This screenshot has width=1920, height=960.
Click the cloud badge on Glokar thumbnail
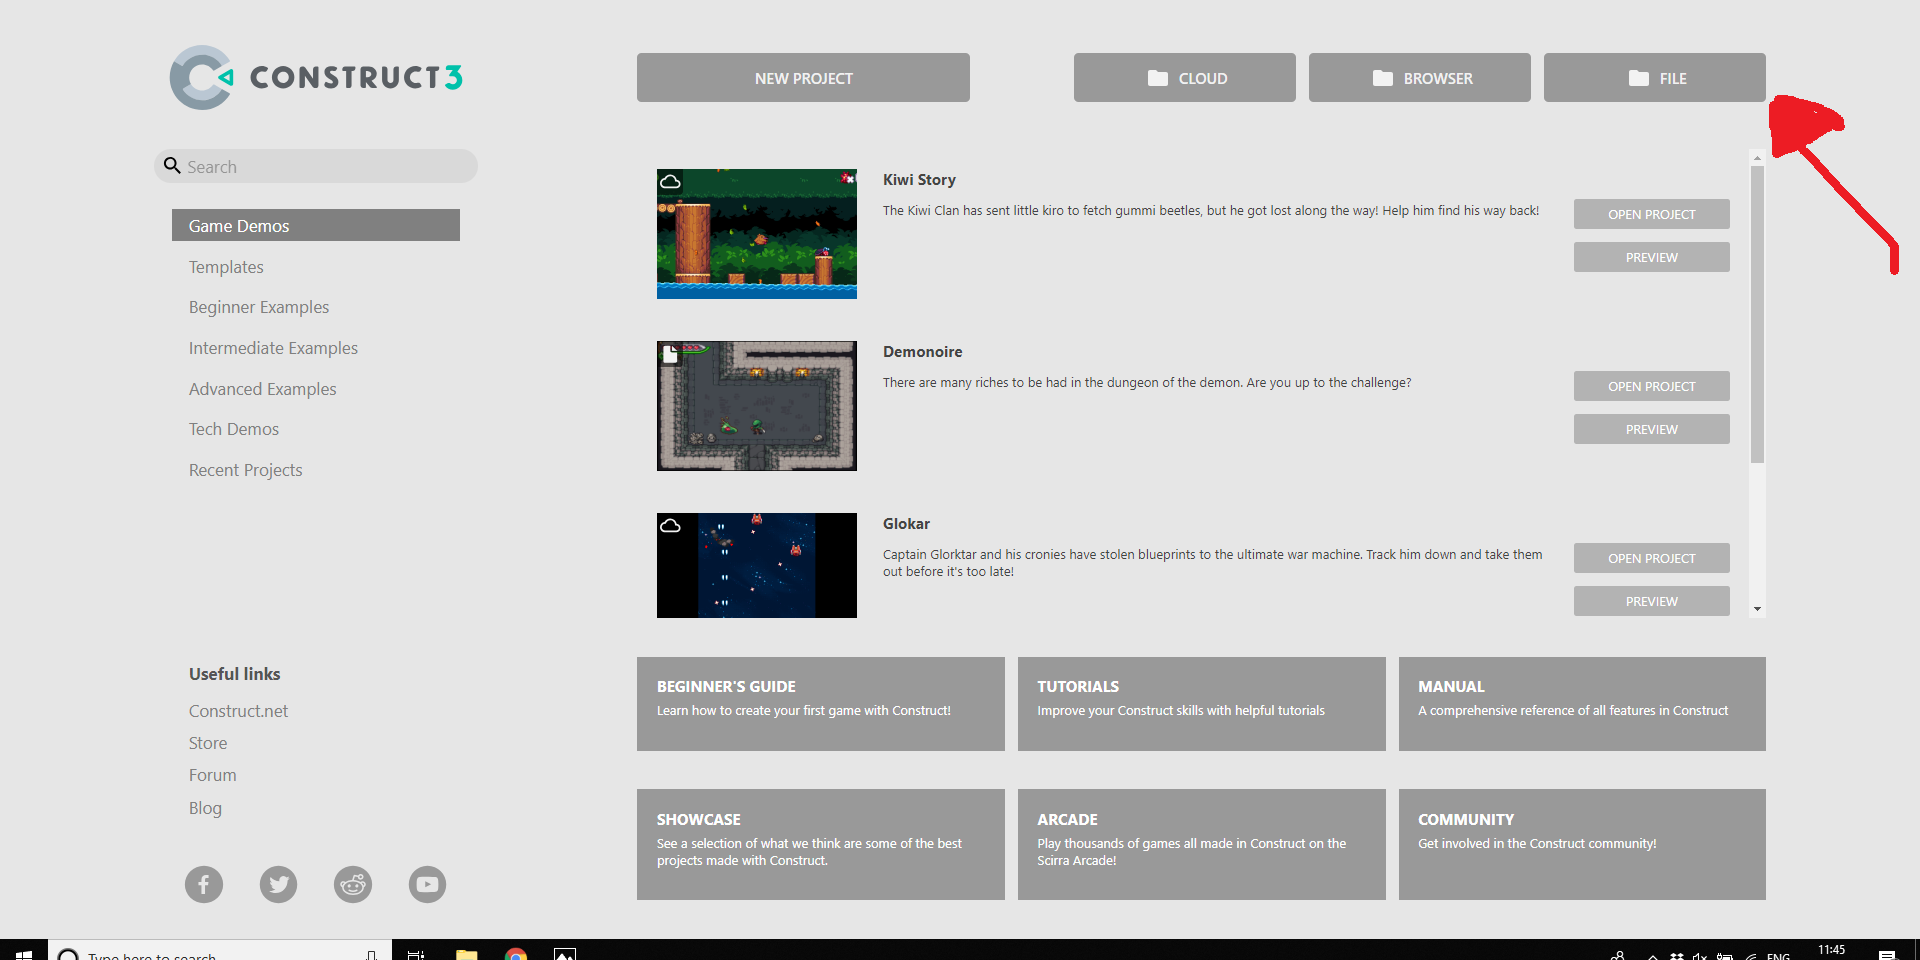(670, 526)
